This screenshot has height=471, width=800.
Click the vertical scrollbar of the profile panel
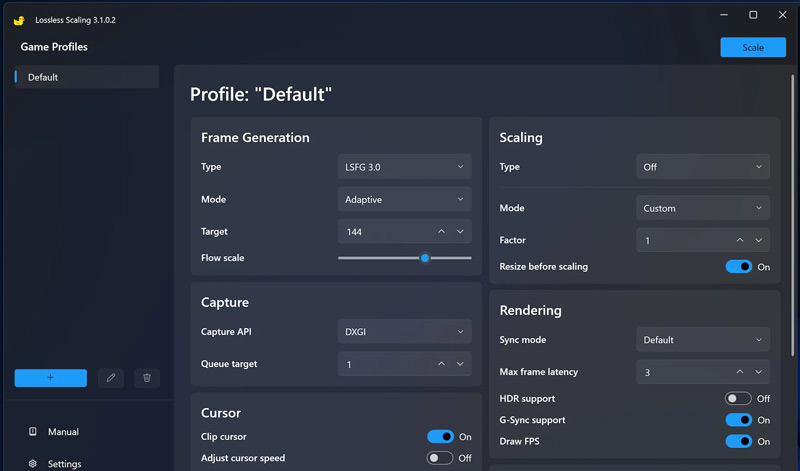coord(792,214)
